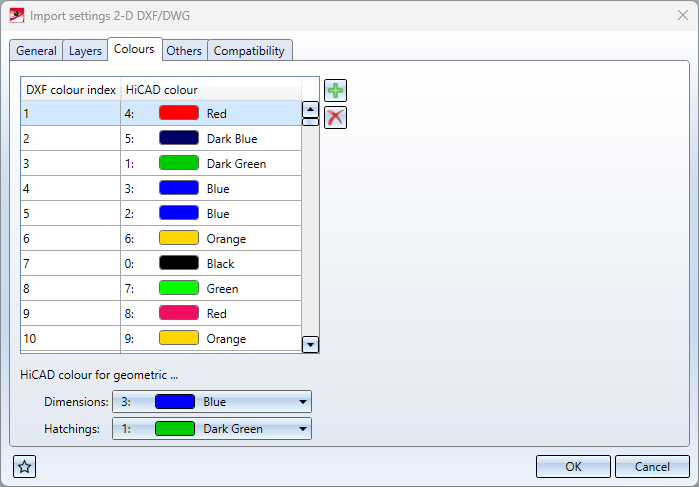Click the HiCAD app icon in the title bar
699x487 pixels.
click(x=16, y=16)
